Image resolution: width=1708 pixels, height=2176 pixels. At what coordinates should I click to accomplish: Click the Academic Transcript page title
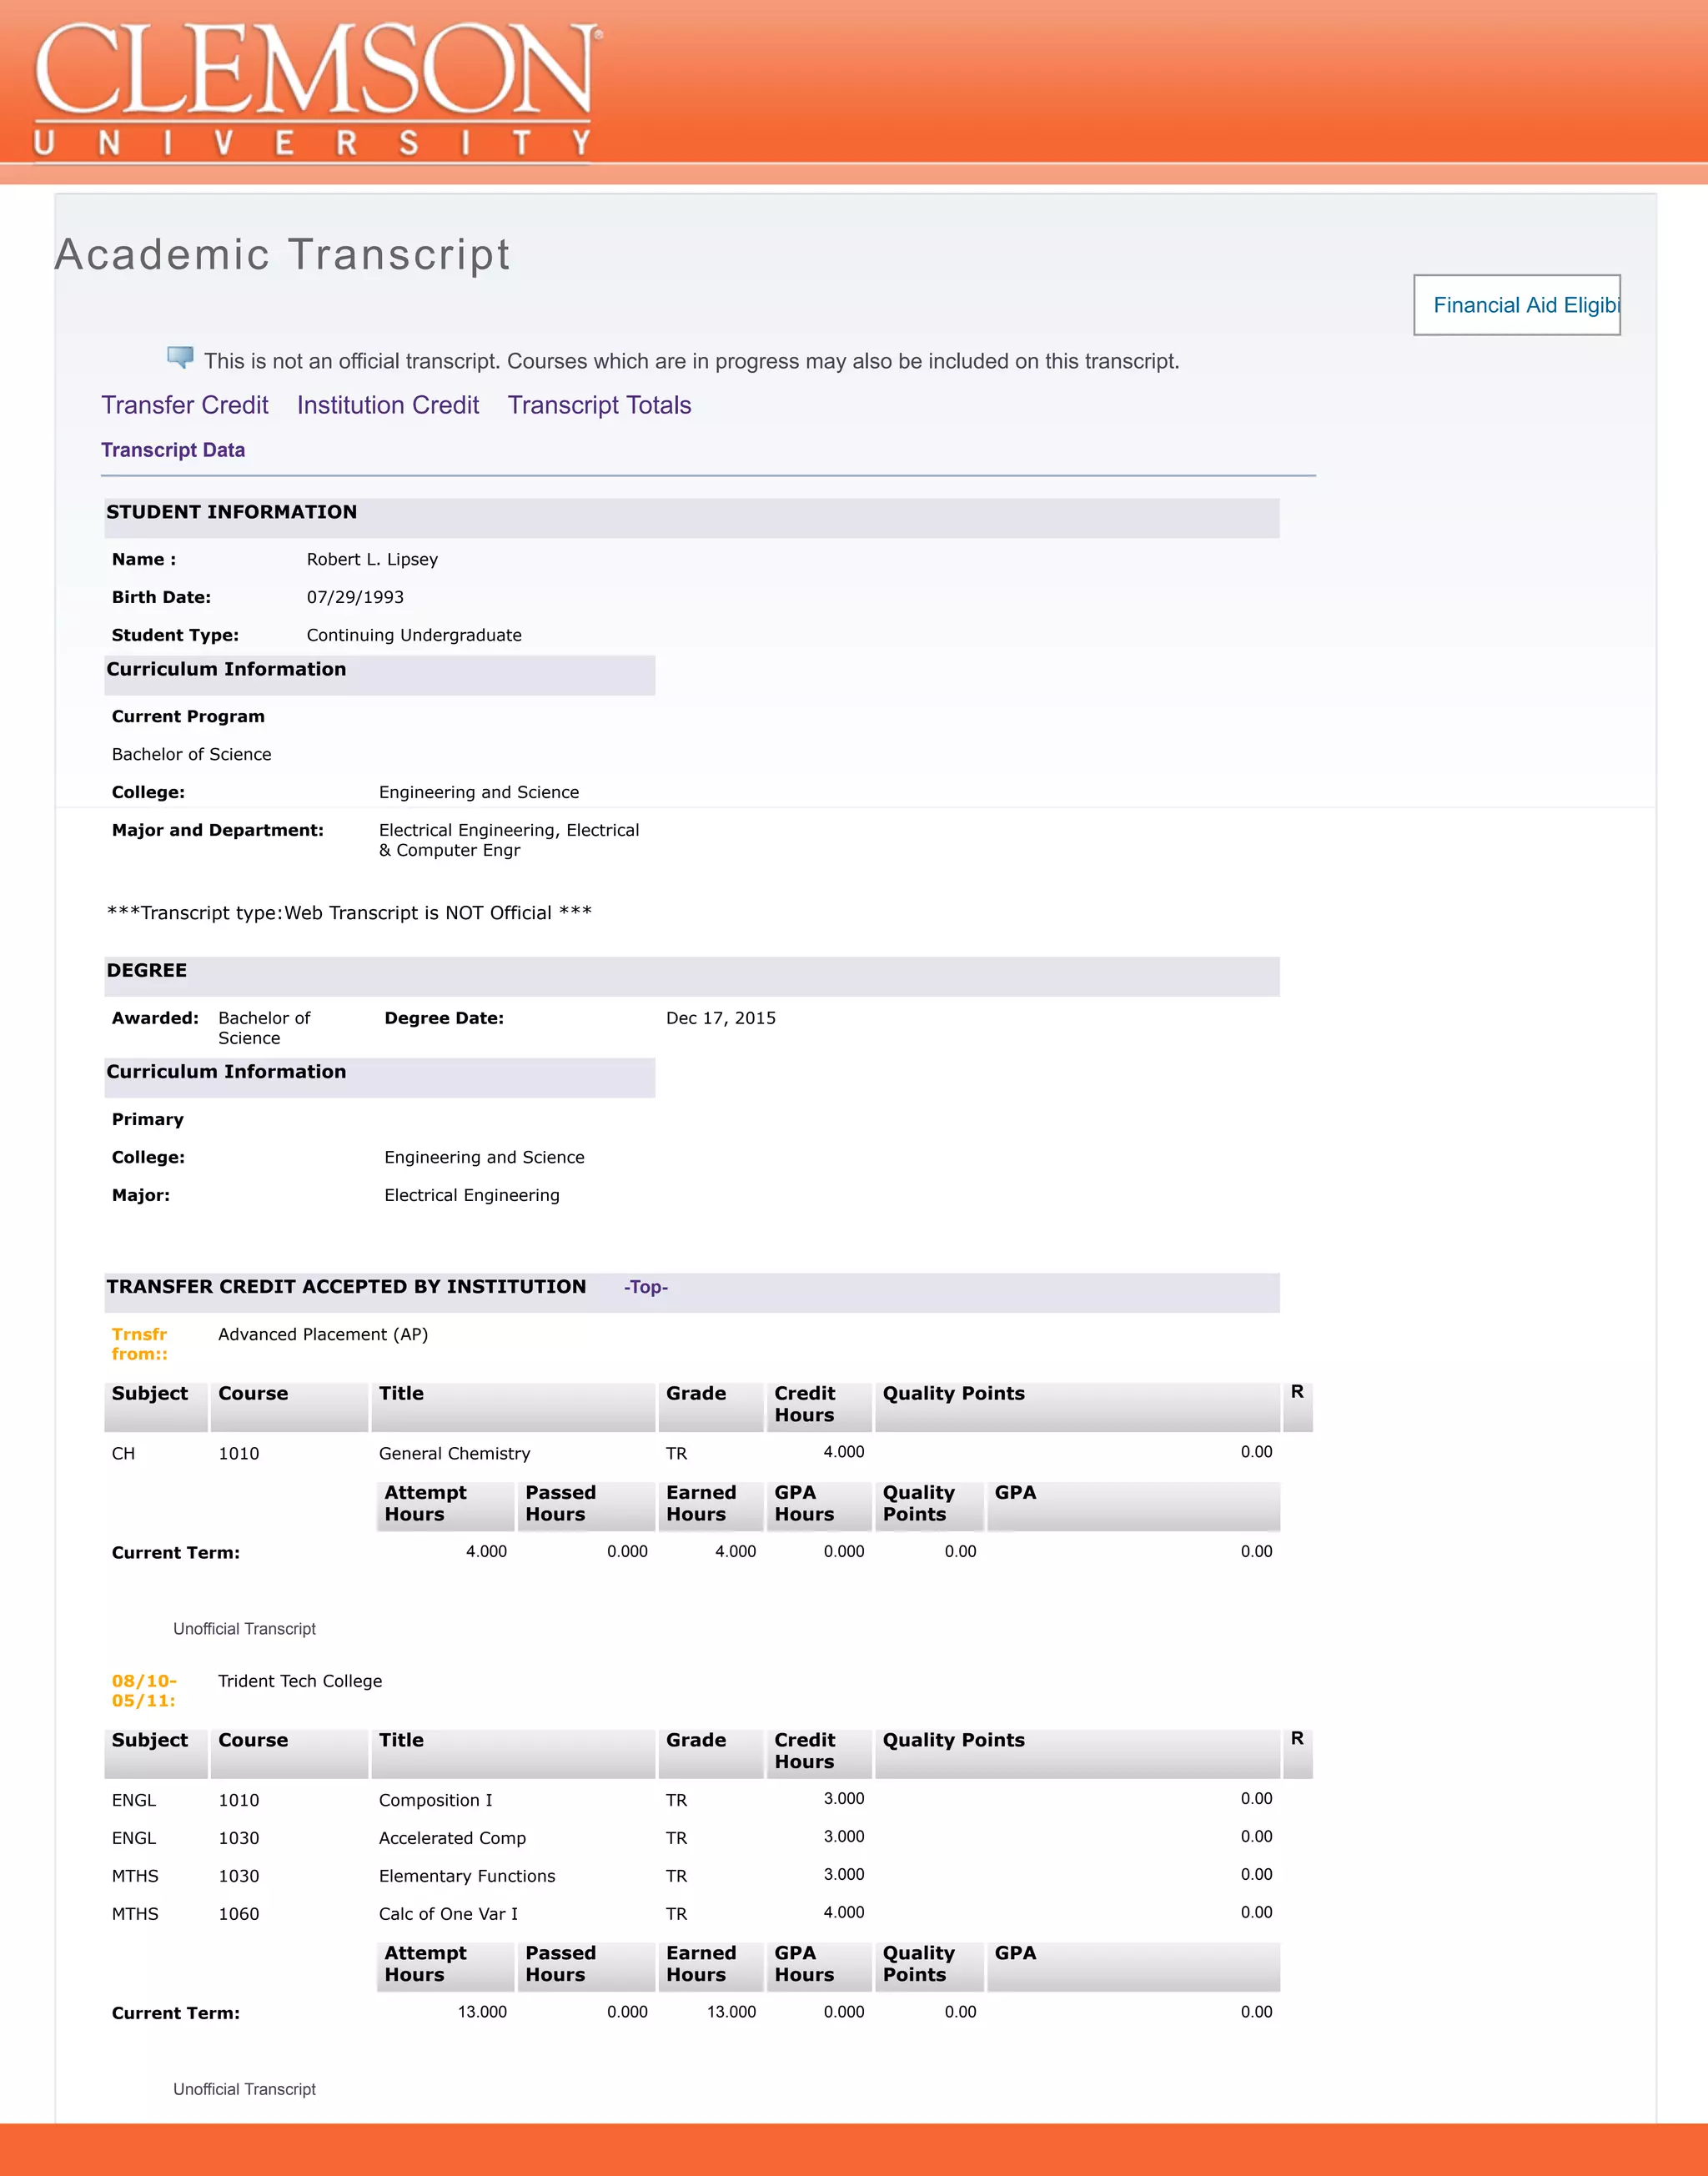click(283, 254)
